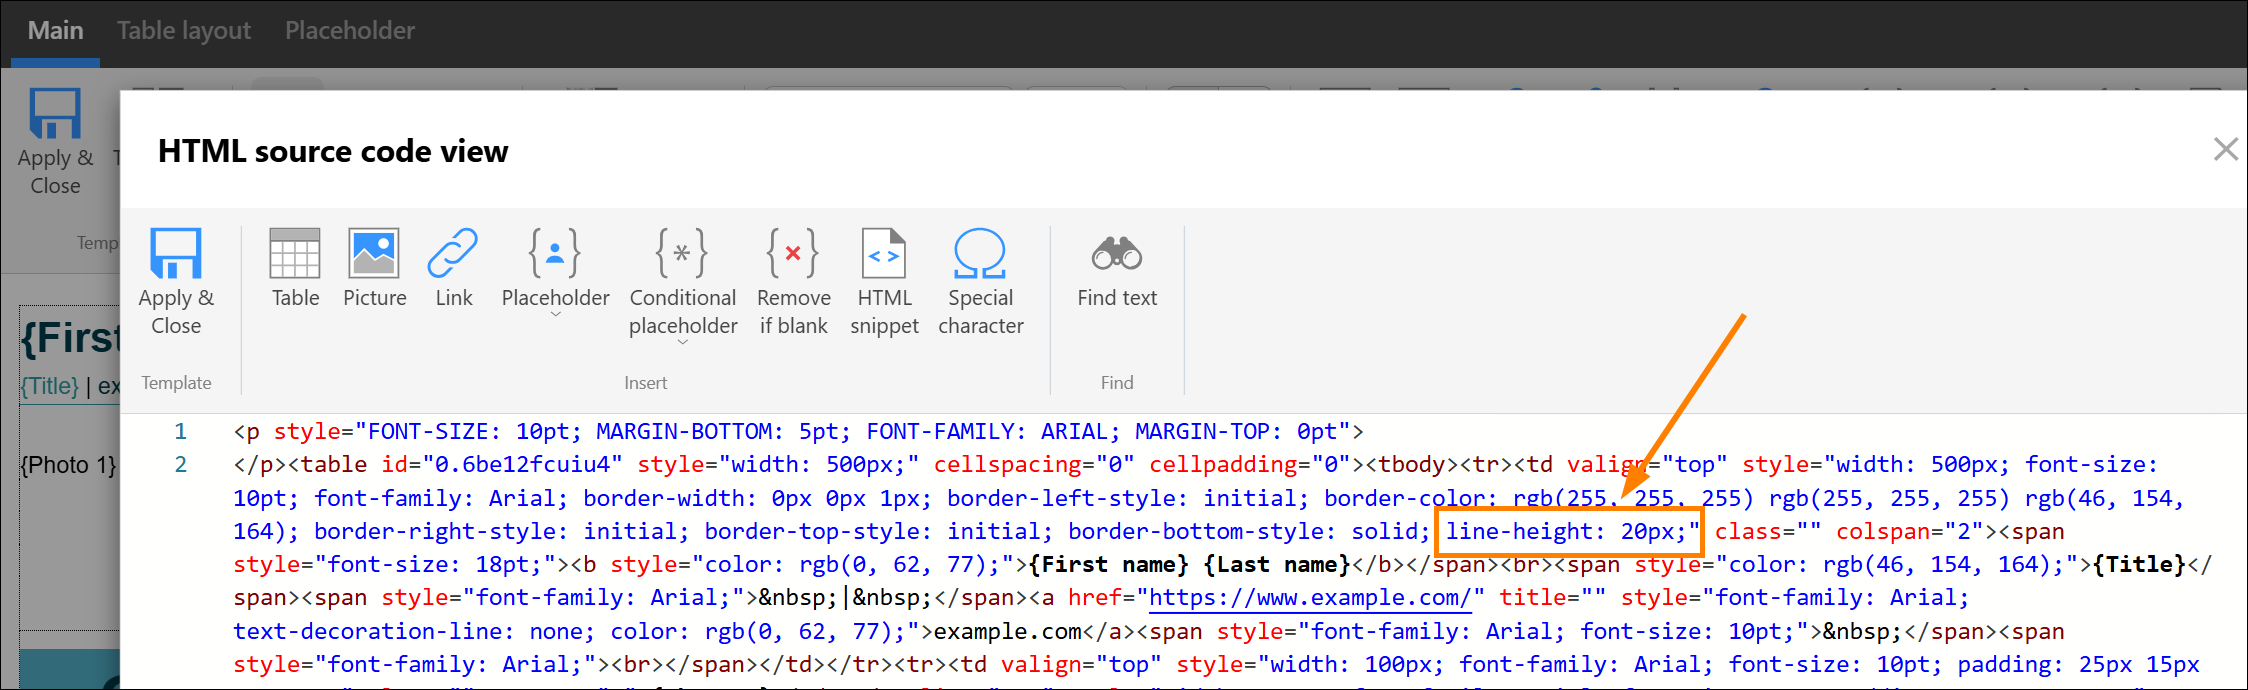Click the https://www.example.com/ link in the code

click(1310, 598)
